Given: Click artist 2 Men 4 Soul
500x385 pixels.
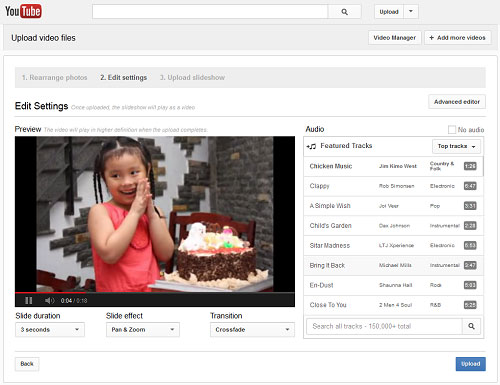Looking at the screenshot, I should pyautogui.click(x=395, y=305).
